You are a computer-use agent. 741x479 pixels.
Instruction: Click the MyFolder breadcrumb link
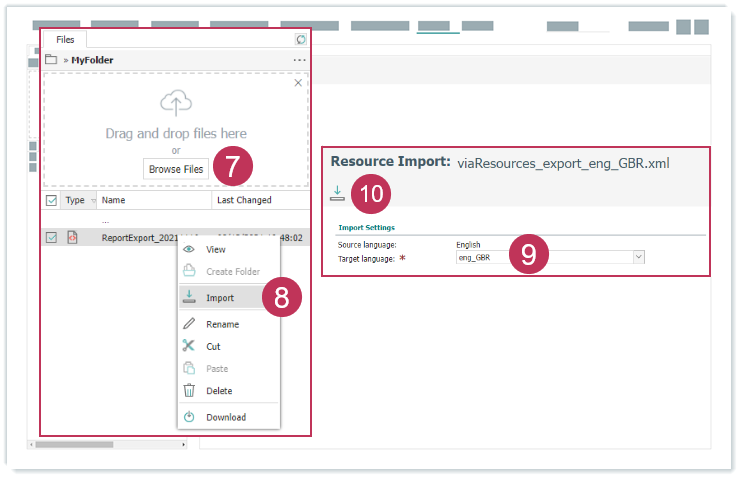(x=91, y=60)
